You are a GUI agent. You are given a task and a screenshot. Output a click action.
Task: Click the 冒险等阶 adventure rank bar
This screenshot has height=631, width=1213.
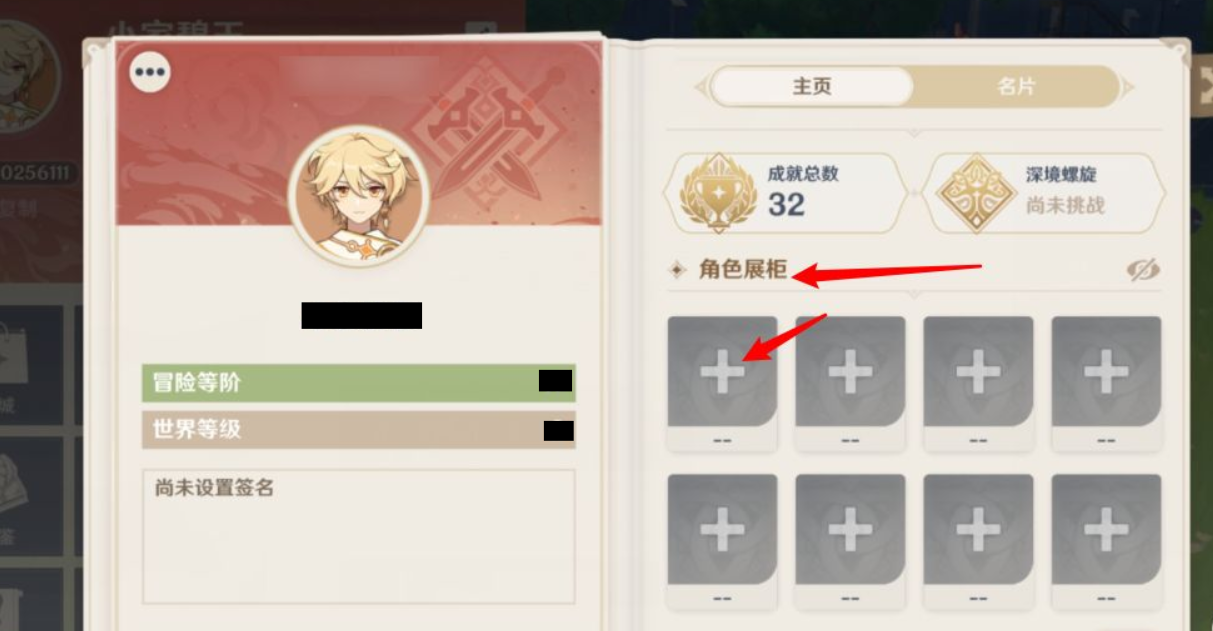click(359, 382)
